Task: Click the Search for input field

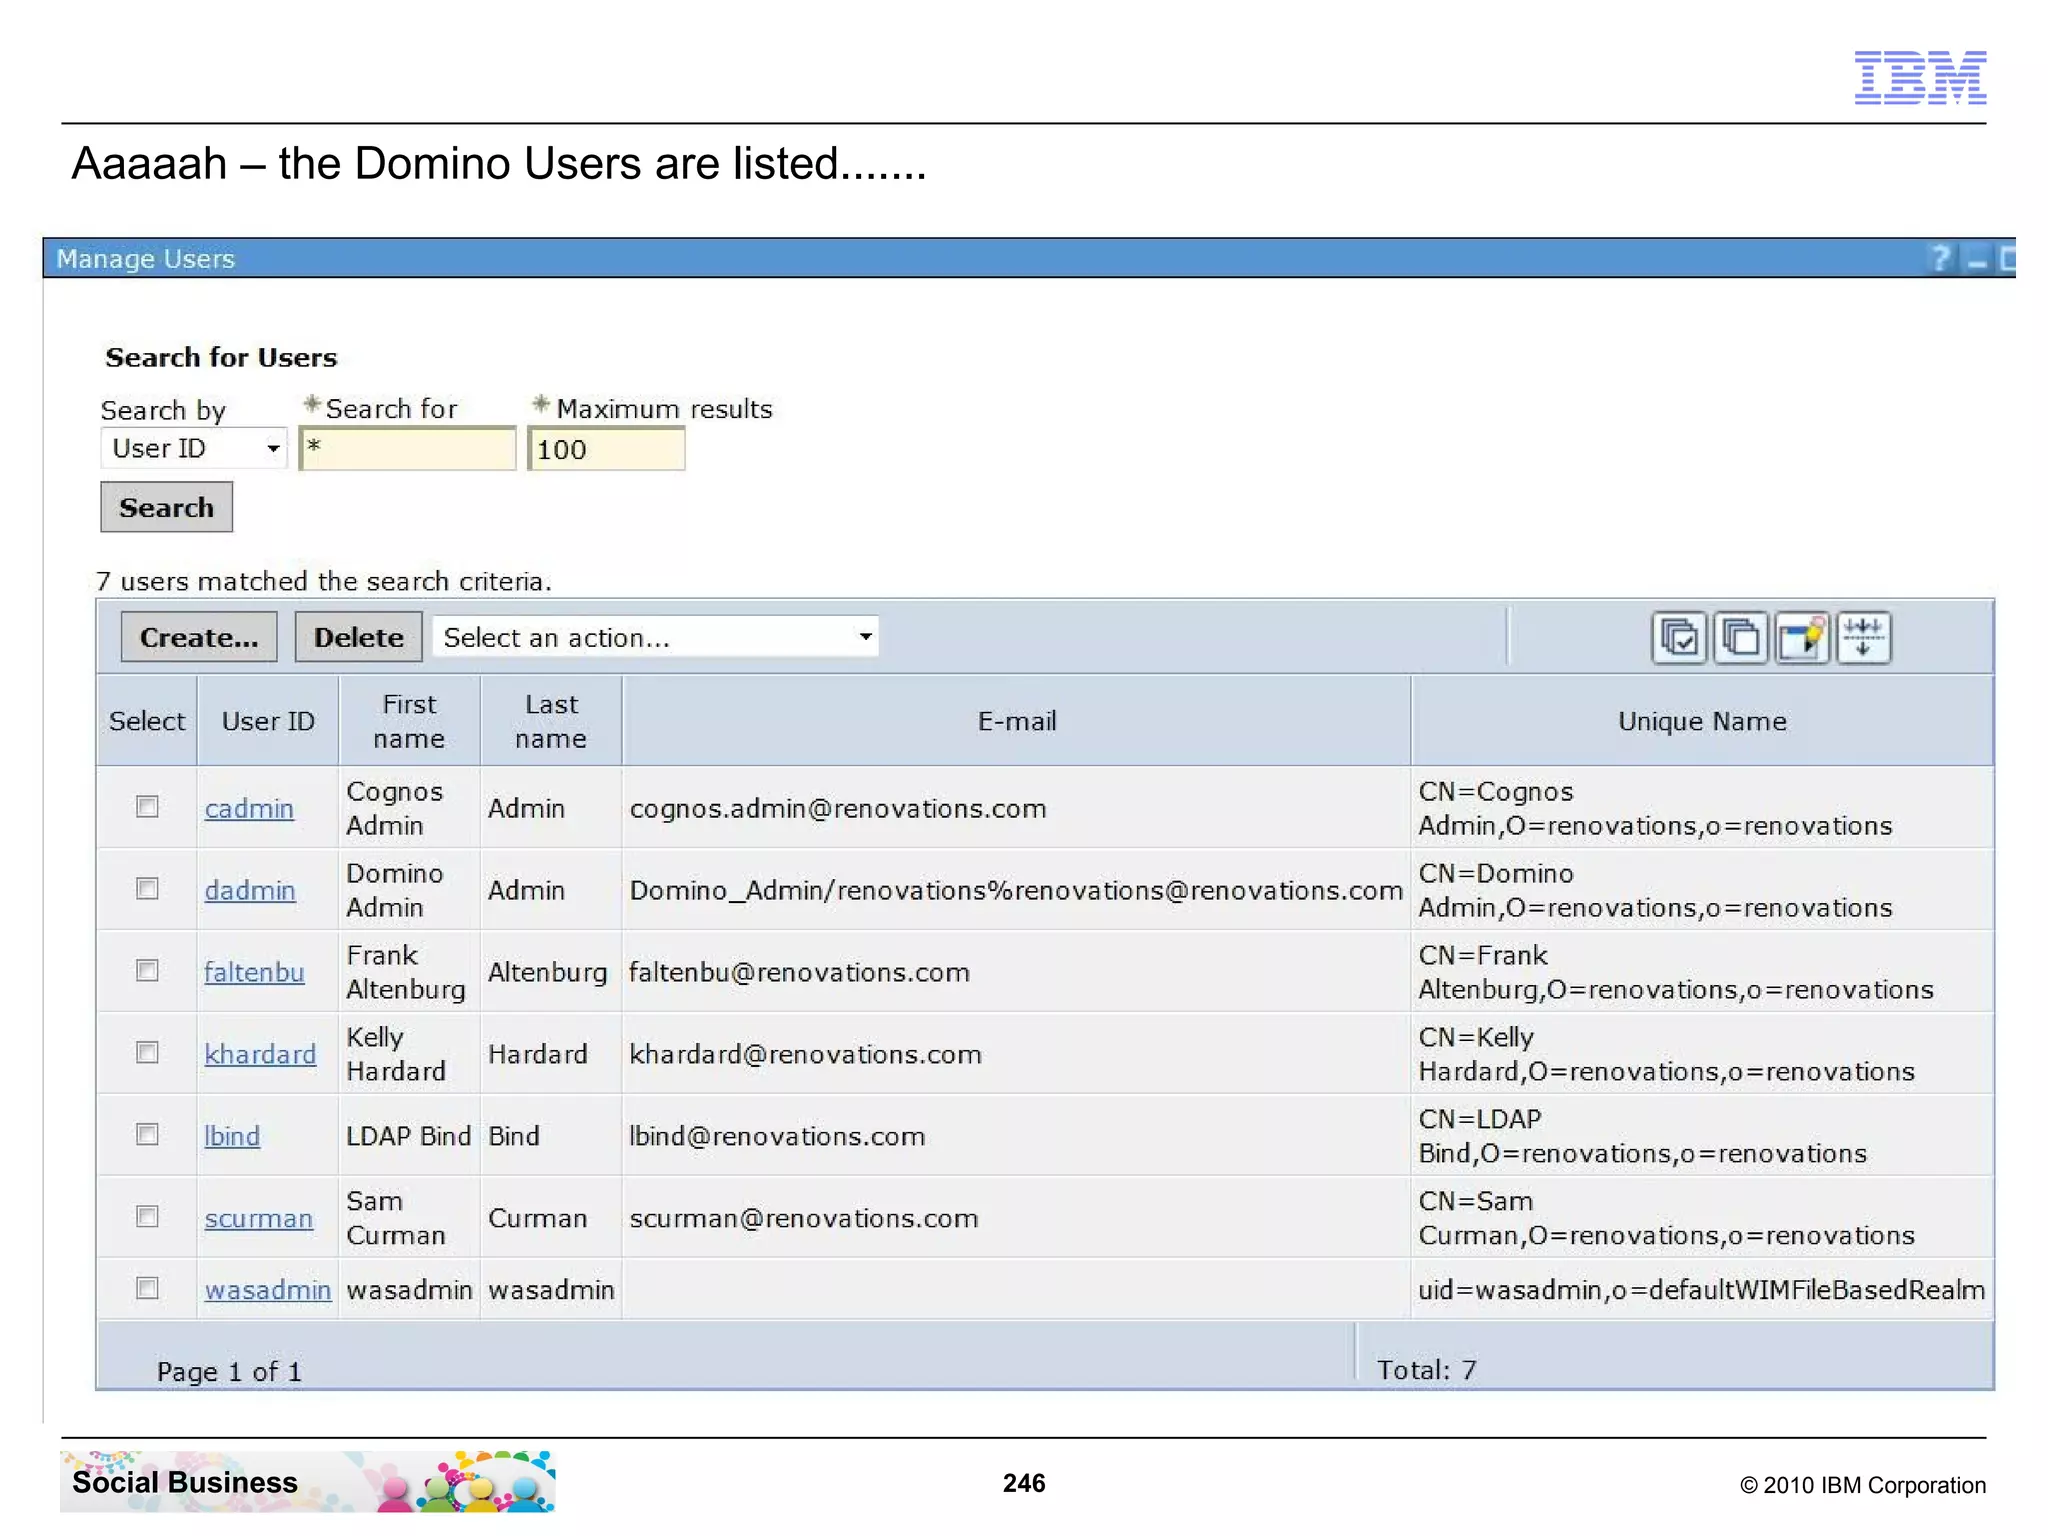Action: [408, 448]
